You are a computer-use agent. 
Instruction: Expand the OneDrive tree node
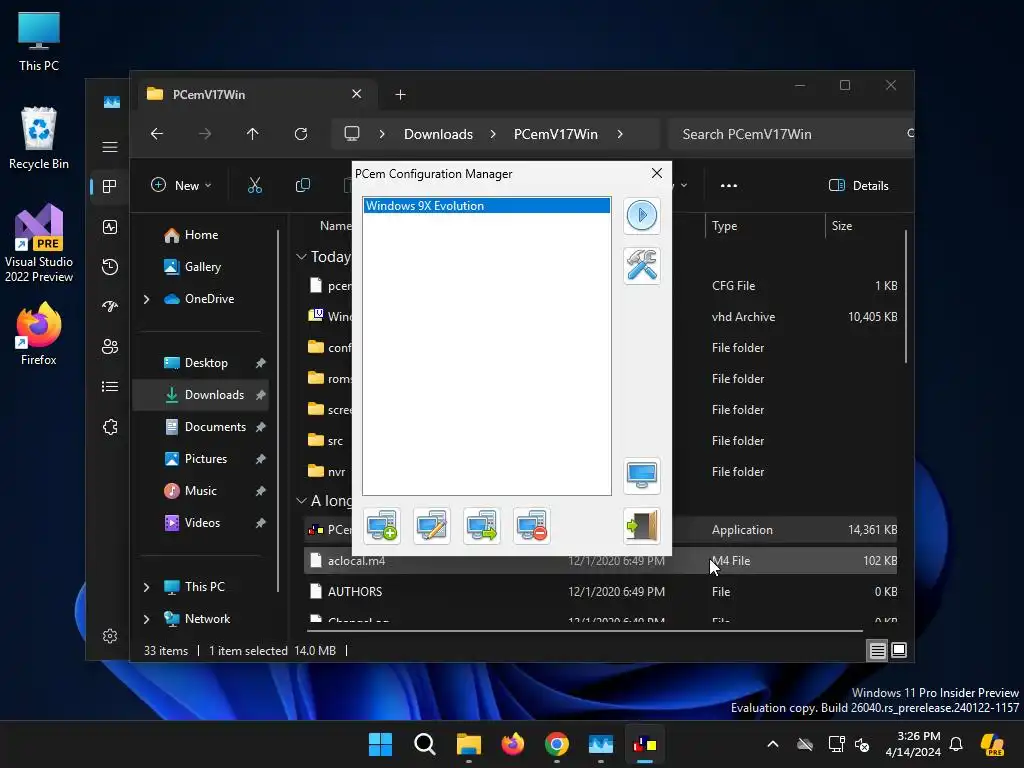(146, 299)
